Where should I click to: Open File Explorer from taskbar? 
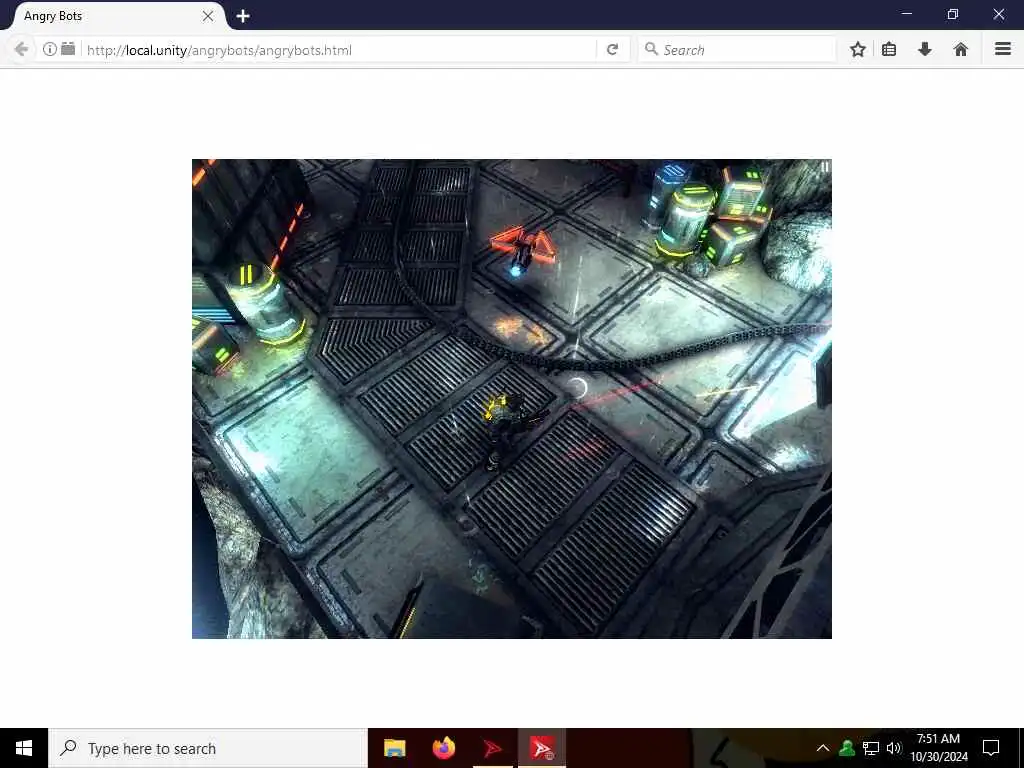click(394, 748)
